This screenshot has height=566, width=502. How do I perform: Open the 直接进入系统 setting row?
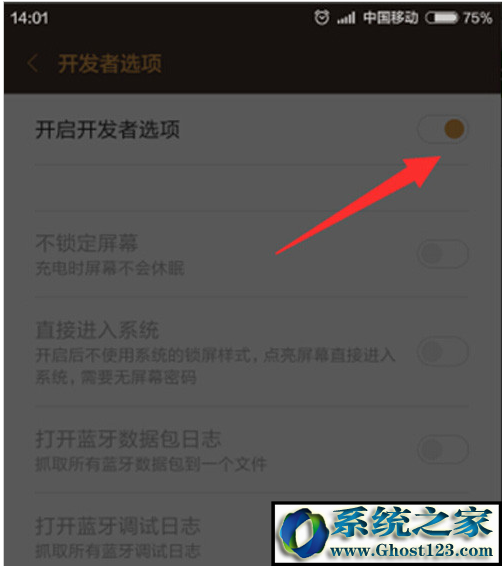click(x=252, y=352)
